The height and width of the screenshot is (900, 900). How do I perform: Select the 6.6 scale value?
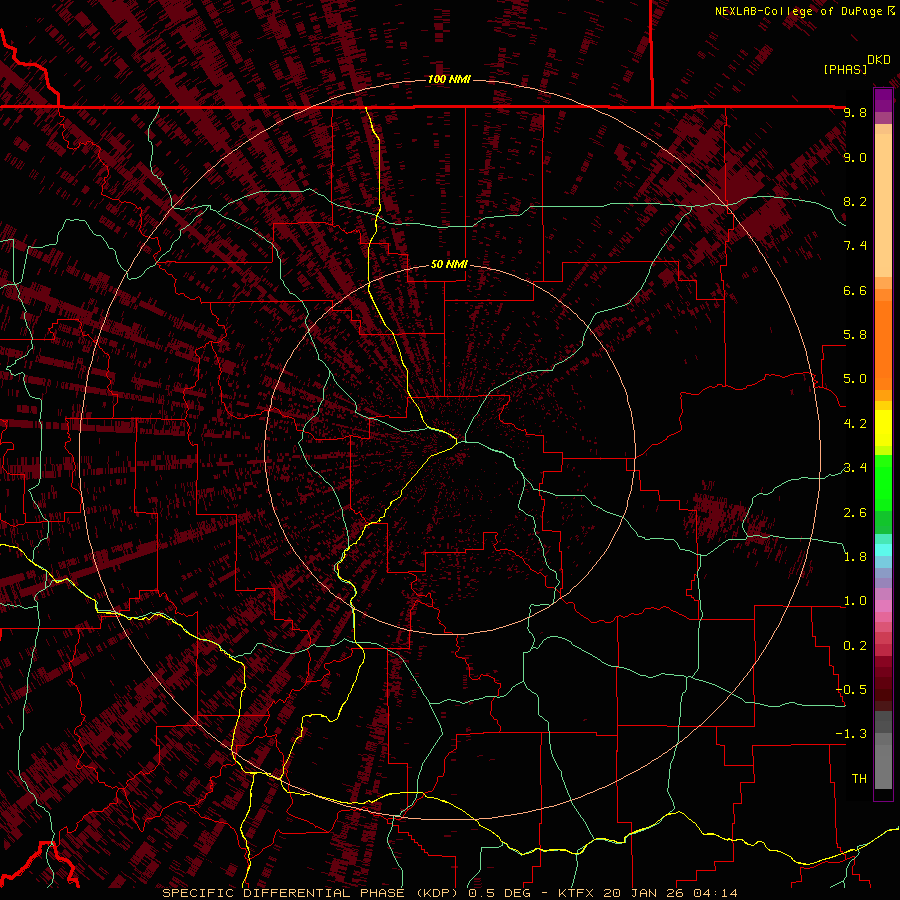point(855,290)
